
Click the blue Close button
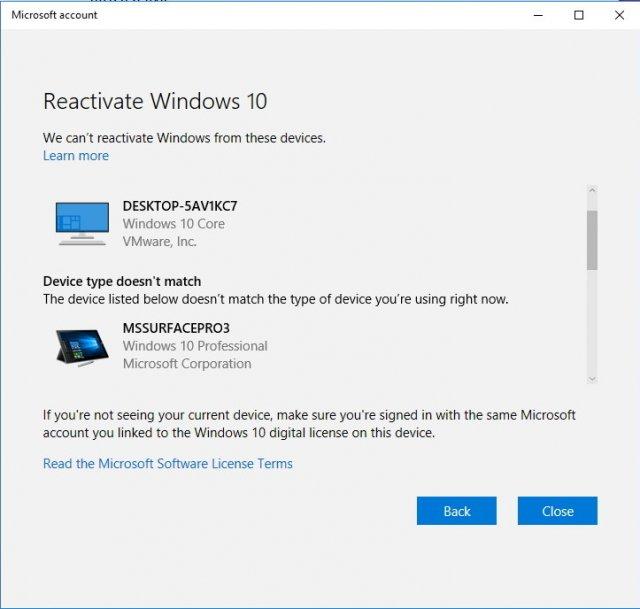(x=558, y=511)
